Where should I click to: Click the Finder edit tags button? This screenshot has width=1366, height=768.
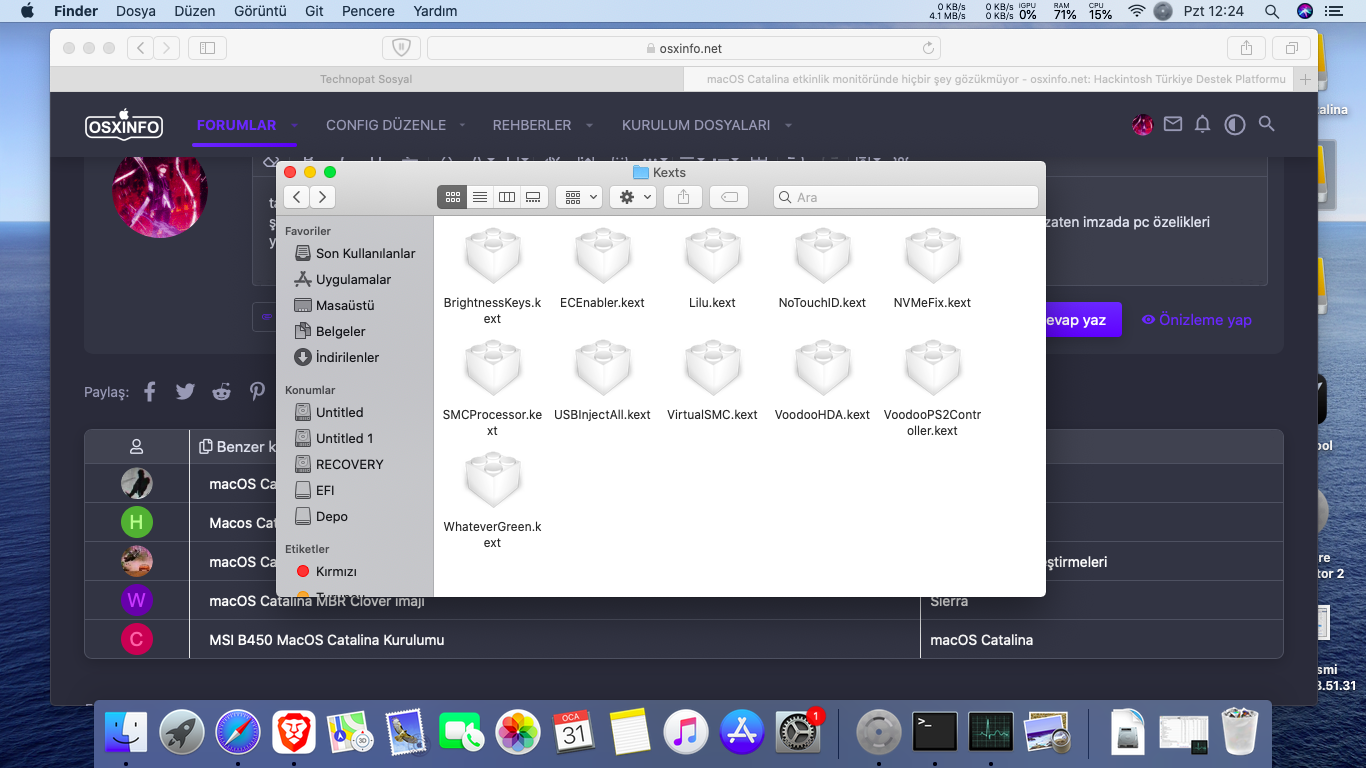729,197
